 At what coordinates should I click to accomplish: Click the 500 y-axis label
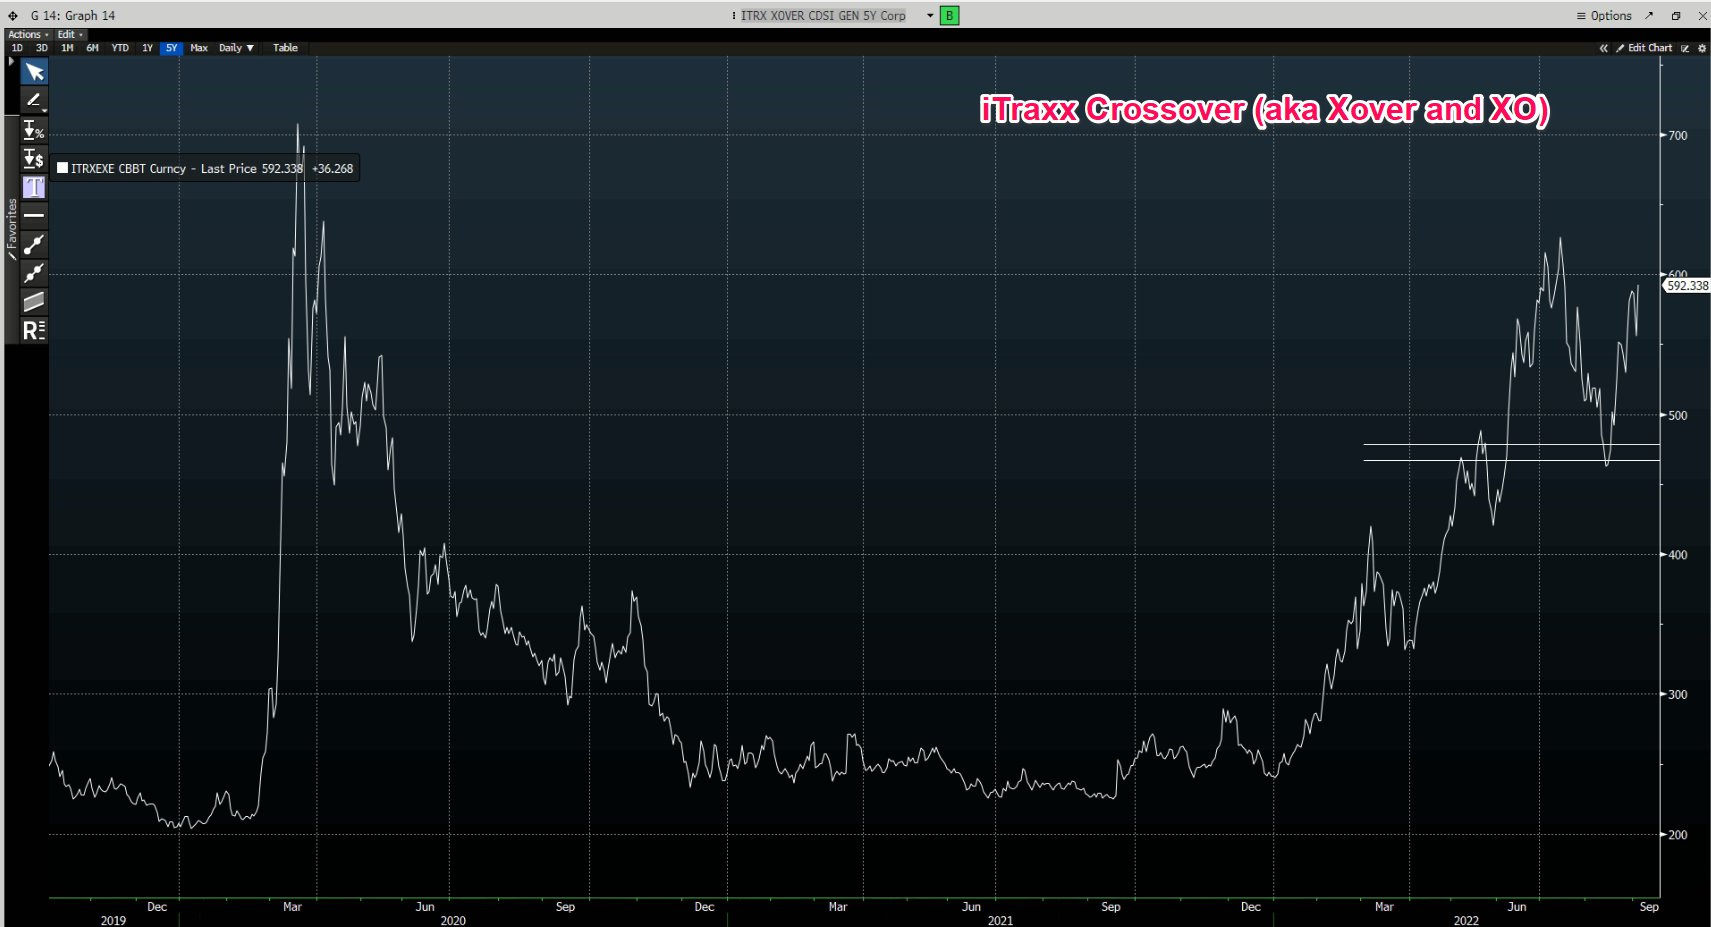(x=1676, y=415)
